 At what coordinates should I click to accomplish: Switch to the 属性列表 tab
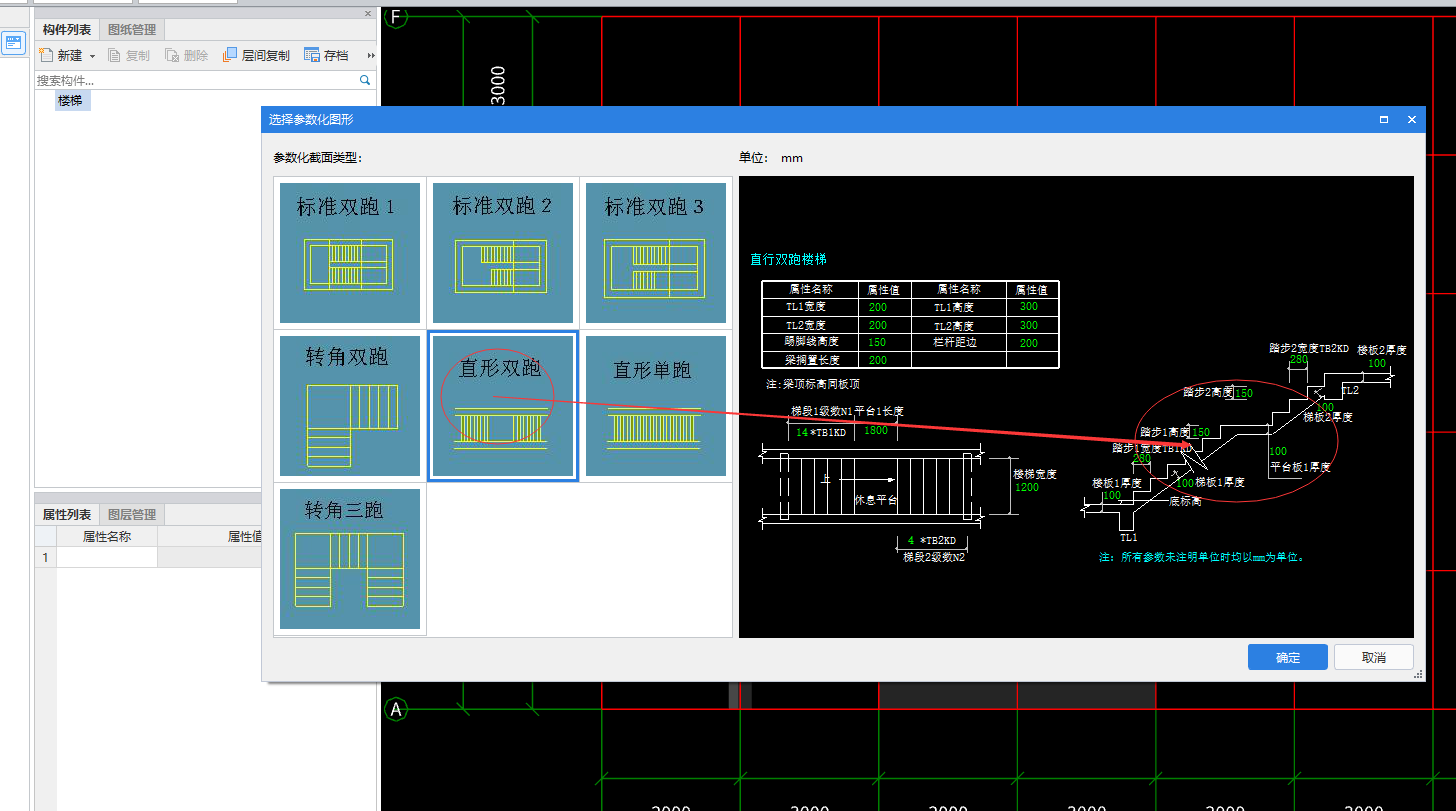pos(67,515)
